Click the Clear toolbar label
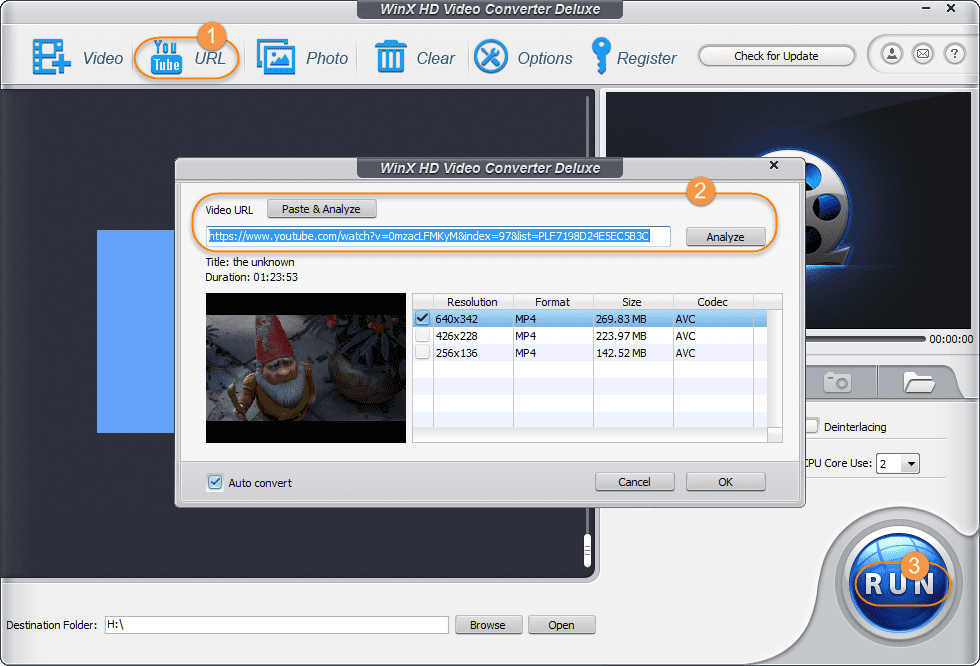The width and height of the screenshot is (980, 666). [436, 58]
